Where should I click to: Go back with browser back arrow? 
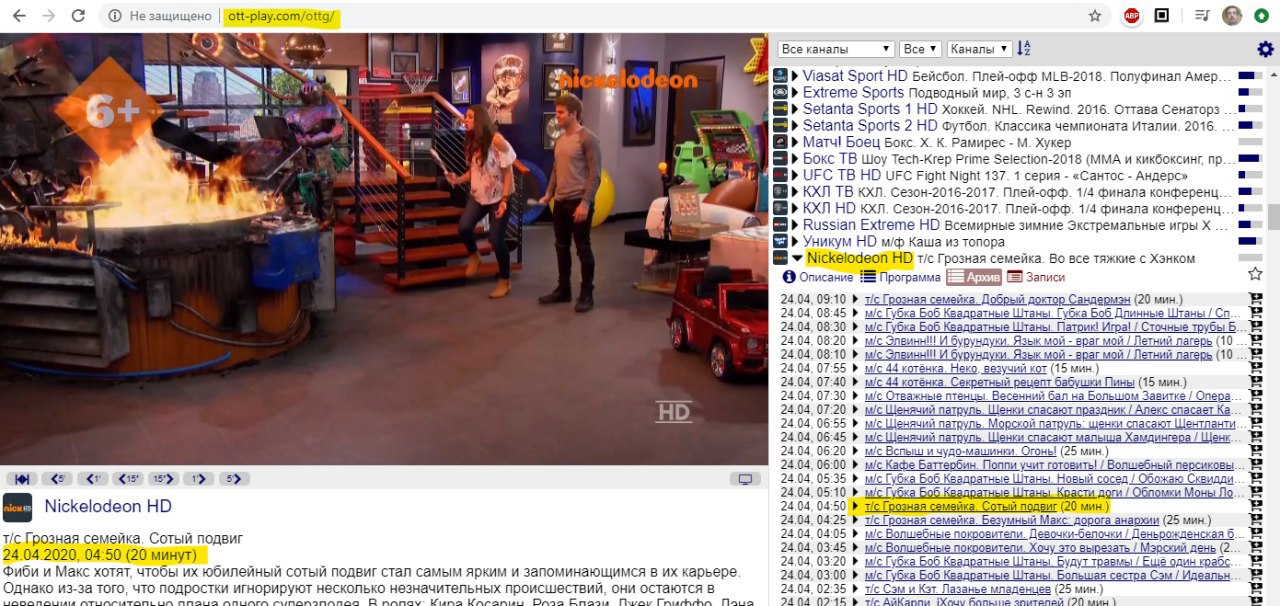point(19,16)
